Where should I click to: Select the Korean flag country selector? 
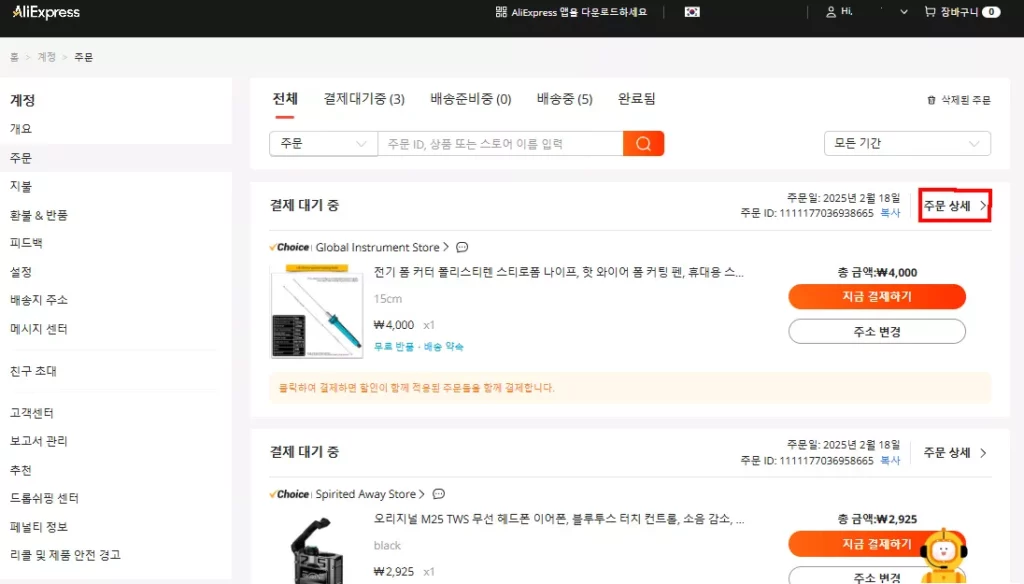(693, 12)
